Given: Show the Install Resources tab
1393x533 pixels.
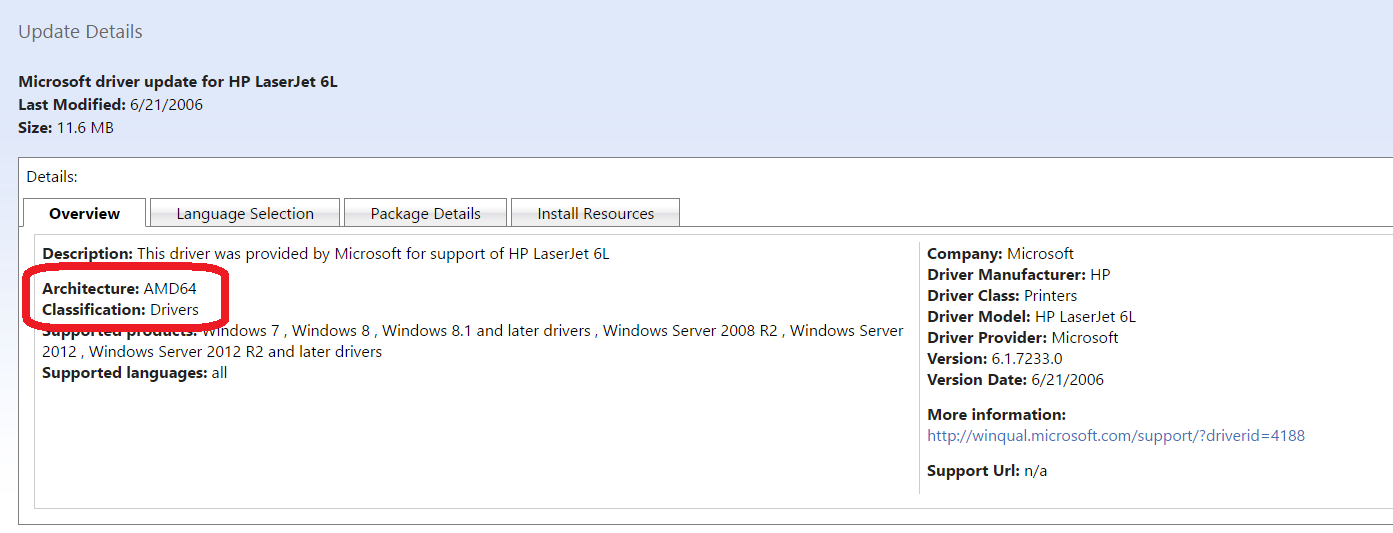Looking at the screenshot, I should pyautogui.click(x=595, y=213).
